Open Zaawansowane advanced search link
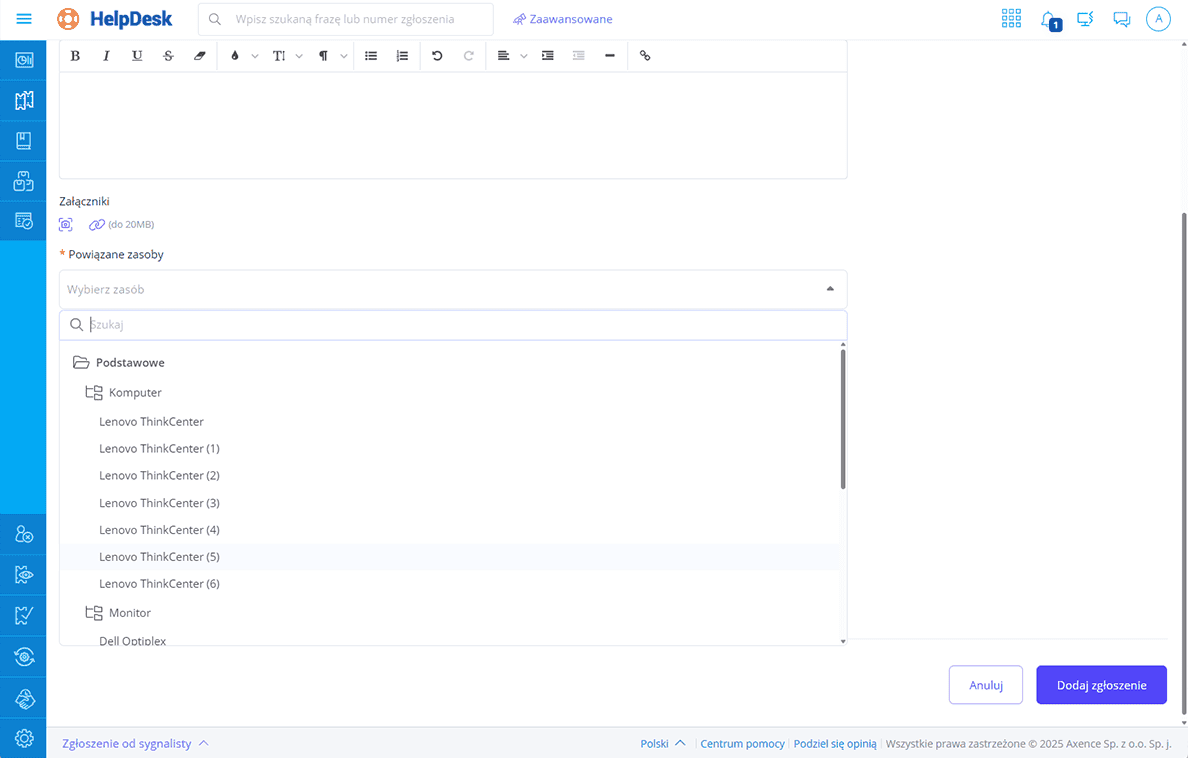 (563, 19)
